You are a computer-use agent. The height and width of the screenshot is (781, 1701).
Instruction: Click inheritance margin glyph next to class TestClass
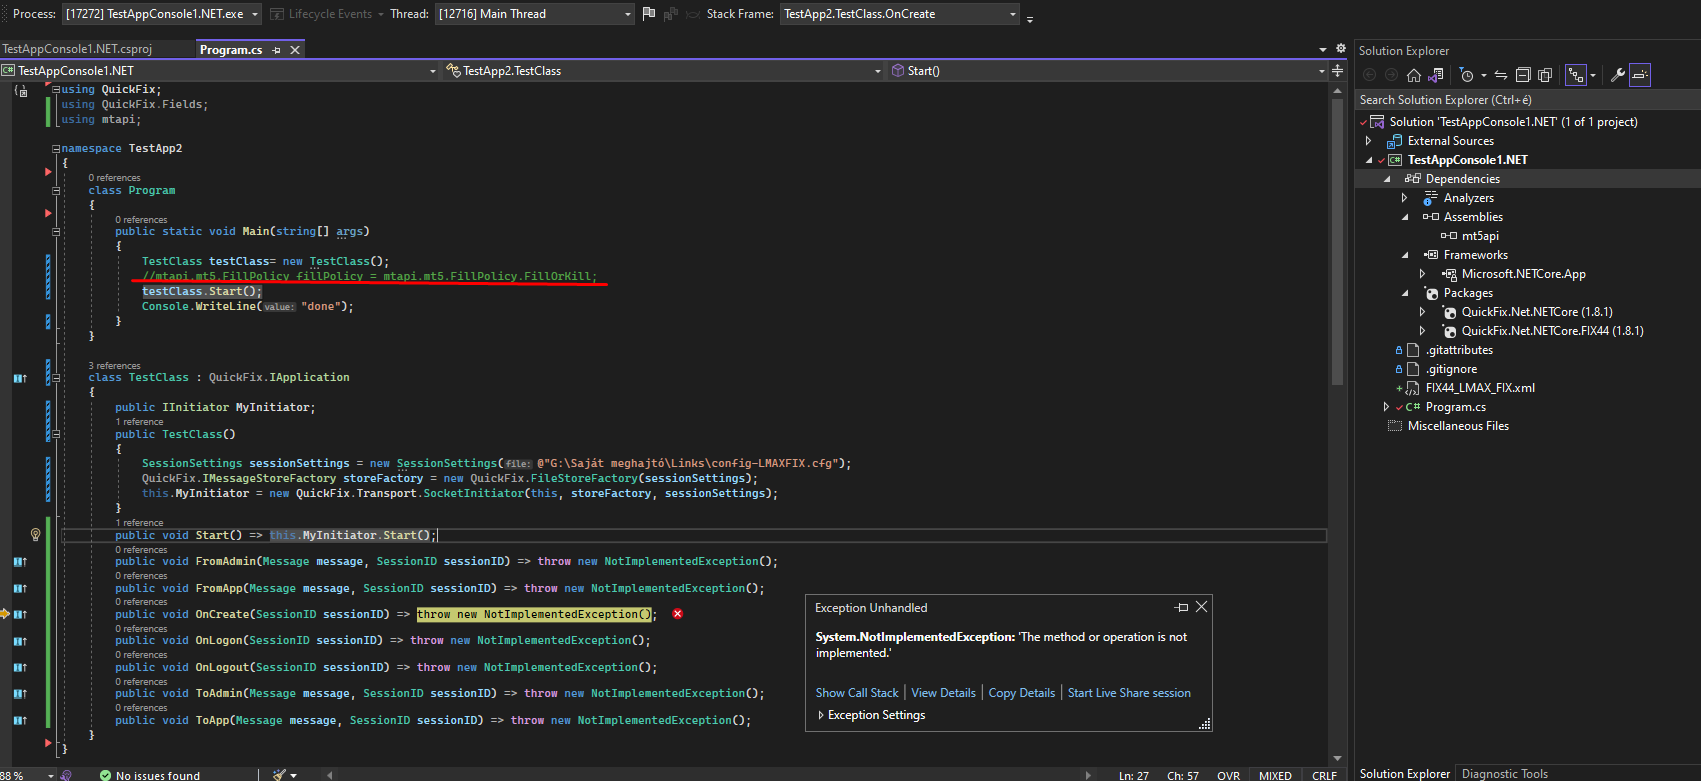tap(20, 378)
